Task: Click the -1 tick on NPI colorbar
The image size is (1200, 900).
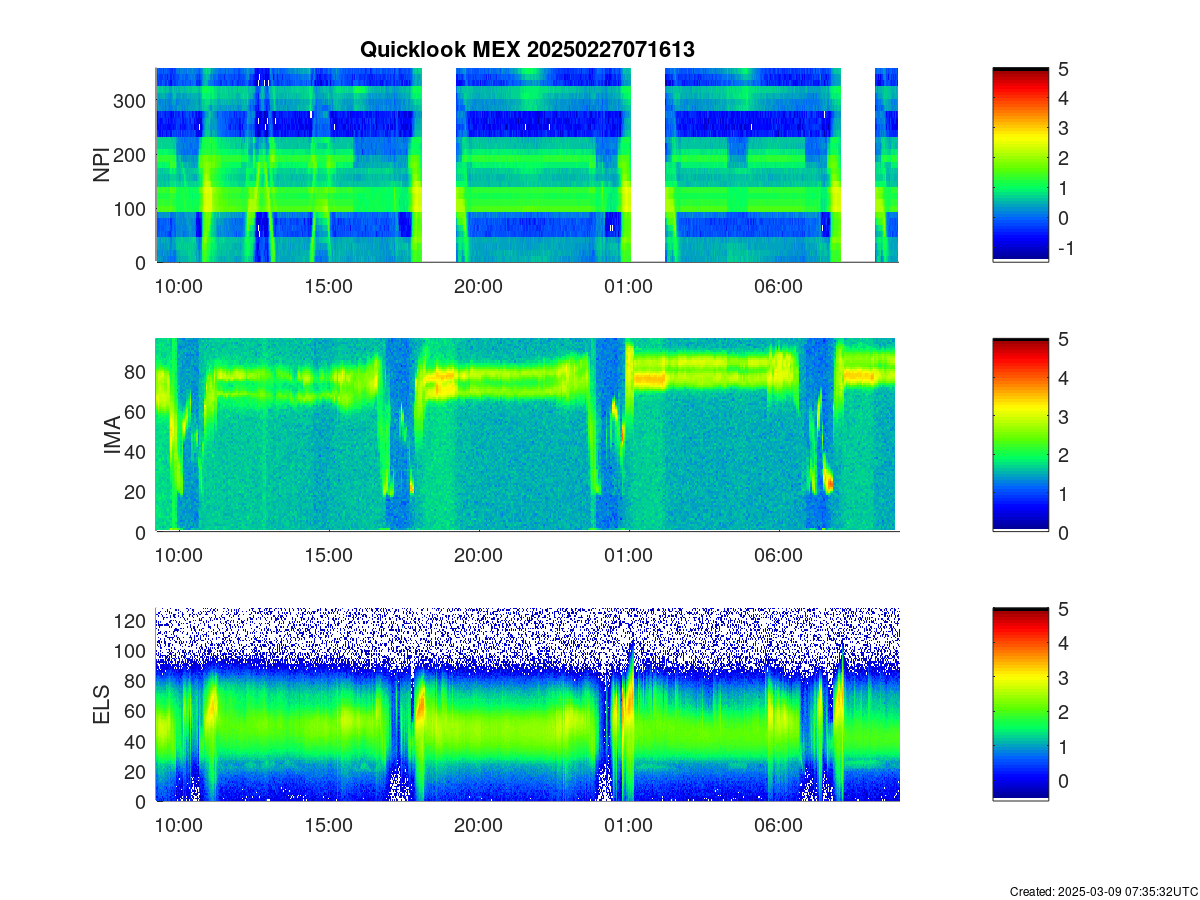Action: coord(1065,248)
